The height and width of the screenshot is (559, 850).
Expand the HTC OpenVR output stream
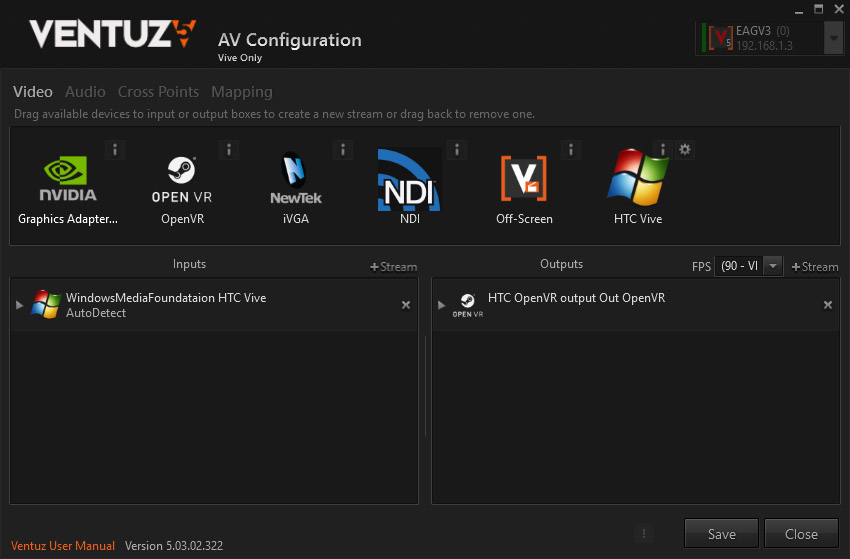441,305
